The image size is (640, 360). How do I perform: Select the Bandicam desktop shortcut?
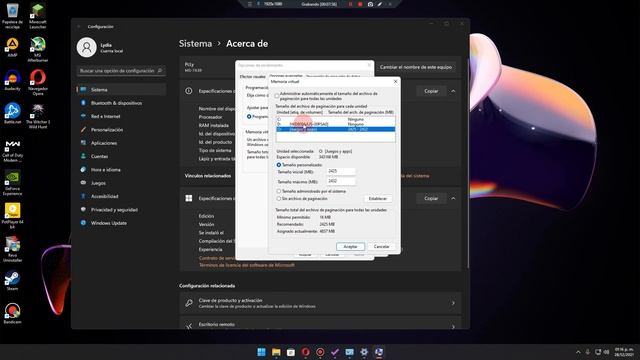point(12,313)
